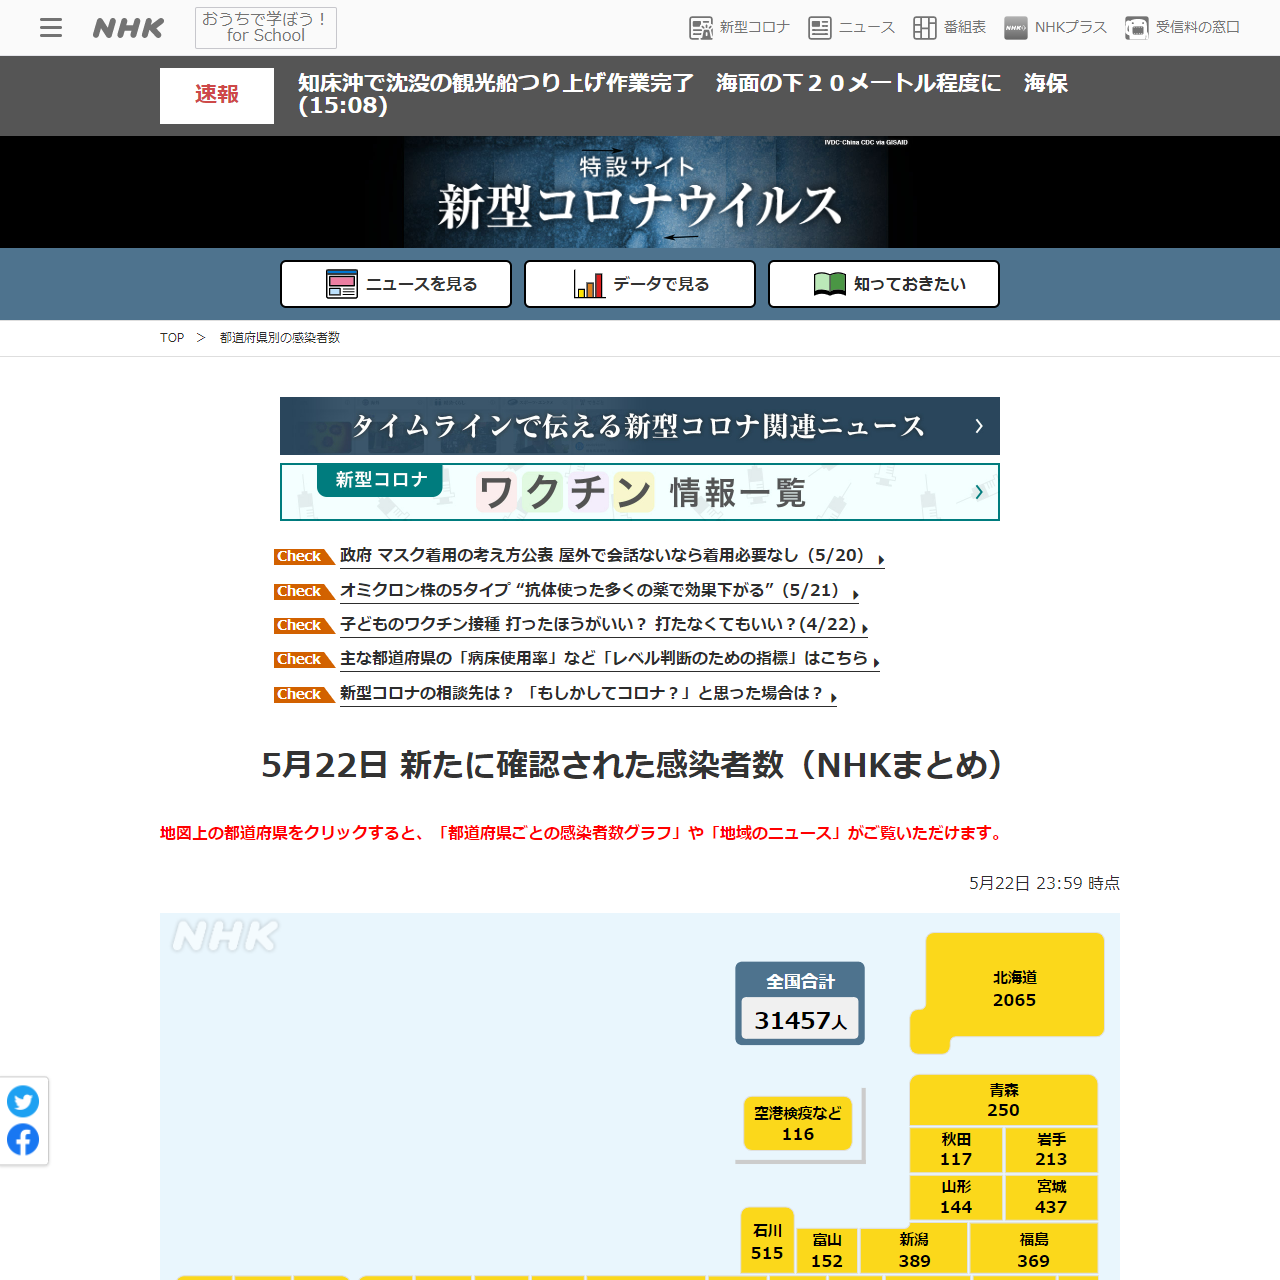Share page via Twitter icon
1280x1280 pixels.
(23, 1101)
